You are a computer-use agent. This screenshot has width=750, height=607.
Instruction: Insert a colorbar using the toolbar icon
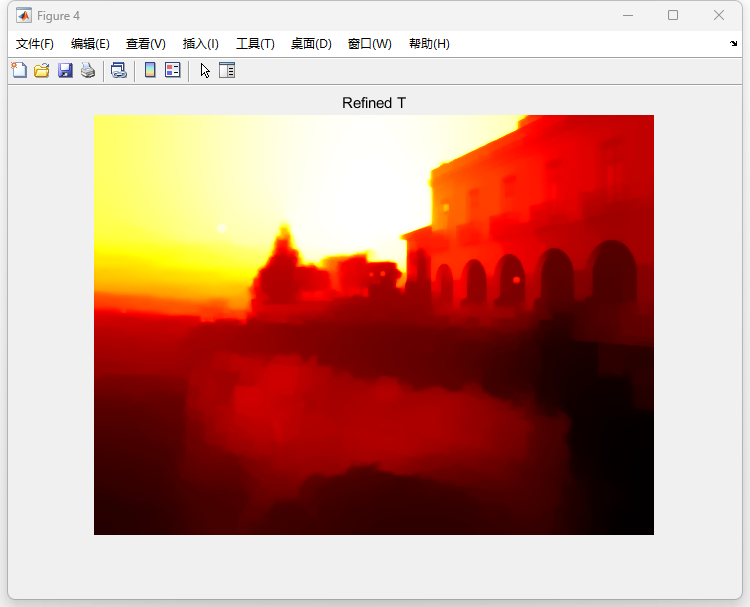(x=150, y=70)
